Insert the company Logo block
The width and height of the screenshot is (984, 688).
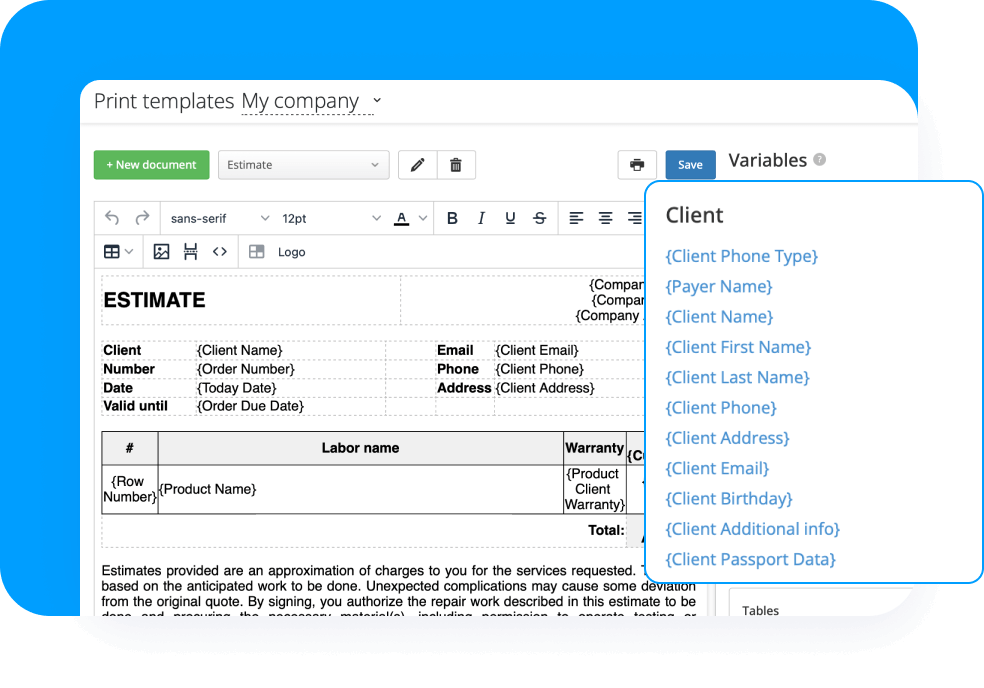(277, 251)
